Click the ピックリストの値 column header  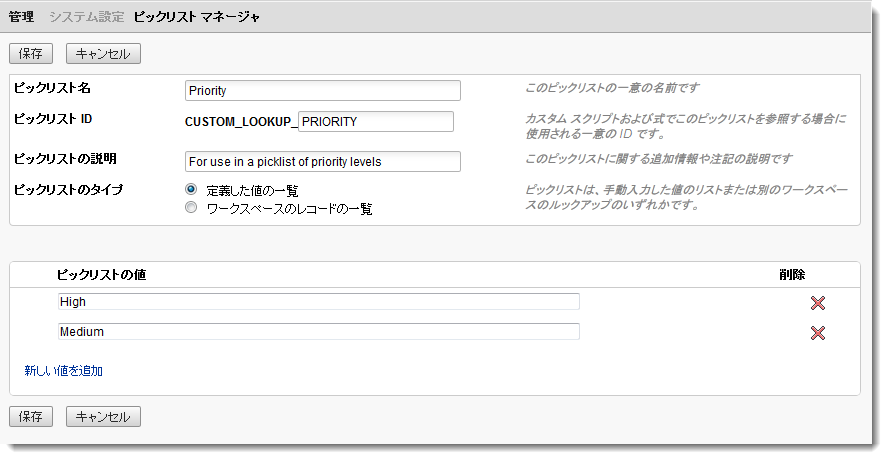[101, 275]
